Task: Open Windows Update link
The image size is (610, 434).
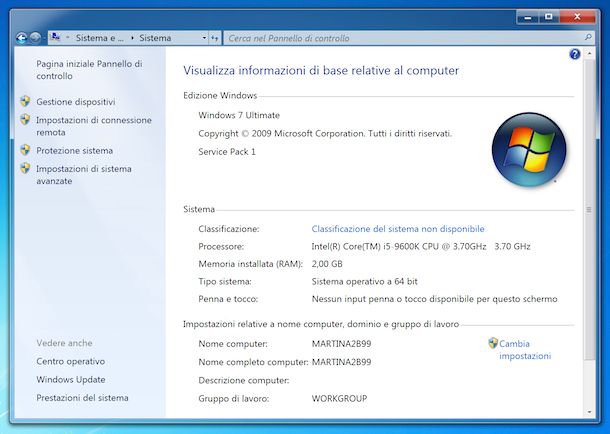Action: 71,380
